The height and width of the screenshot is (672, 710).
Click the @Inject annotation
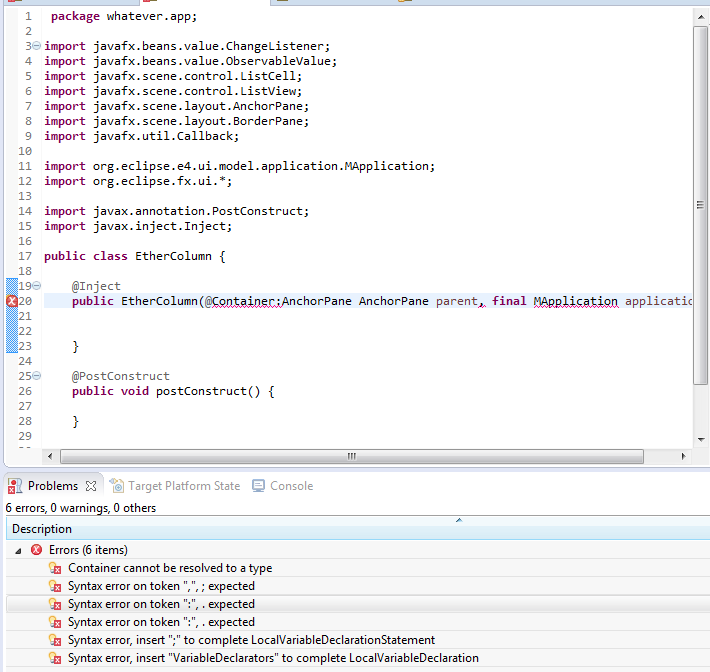(x=96, y=286)
